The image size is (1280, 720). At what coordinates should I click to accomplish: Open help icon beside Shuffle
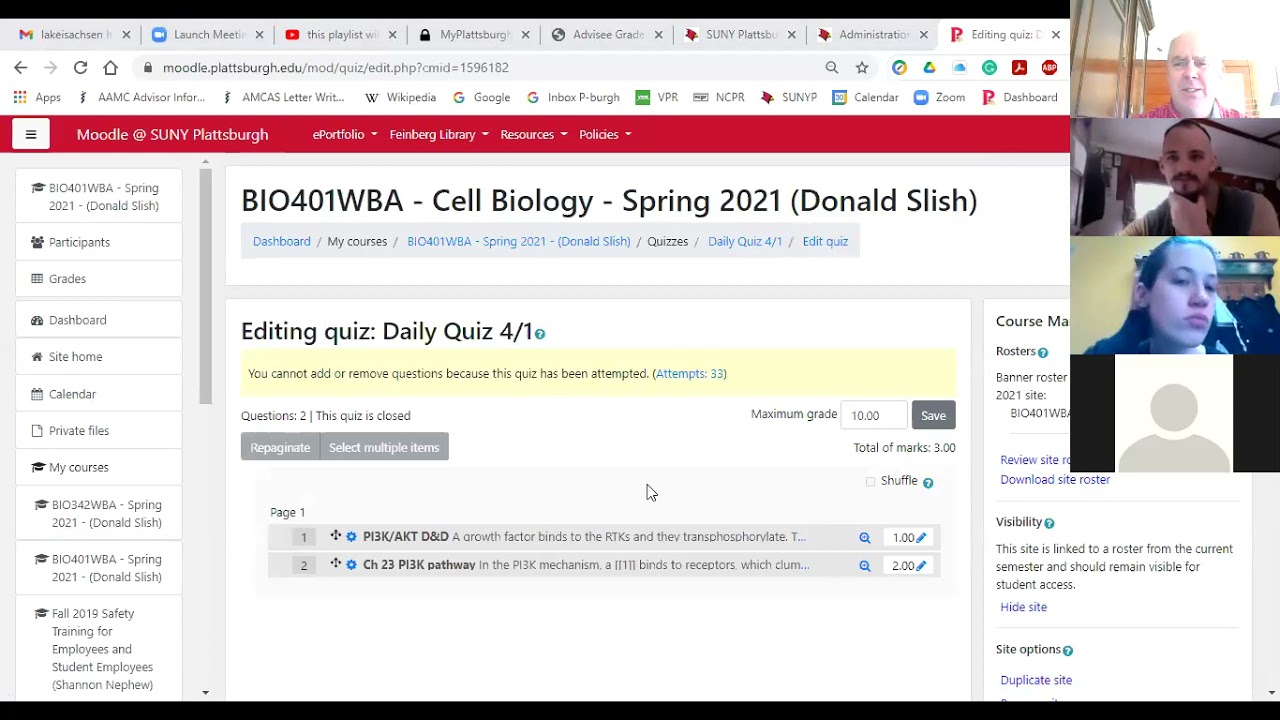pos(928,483)
